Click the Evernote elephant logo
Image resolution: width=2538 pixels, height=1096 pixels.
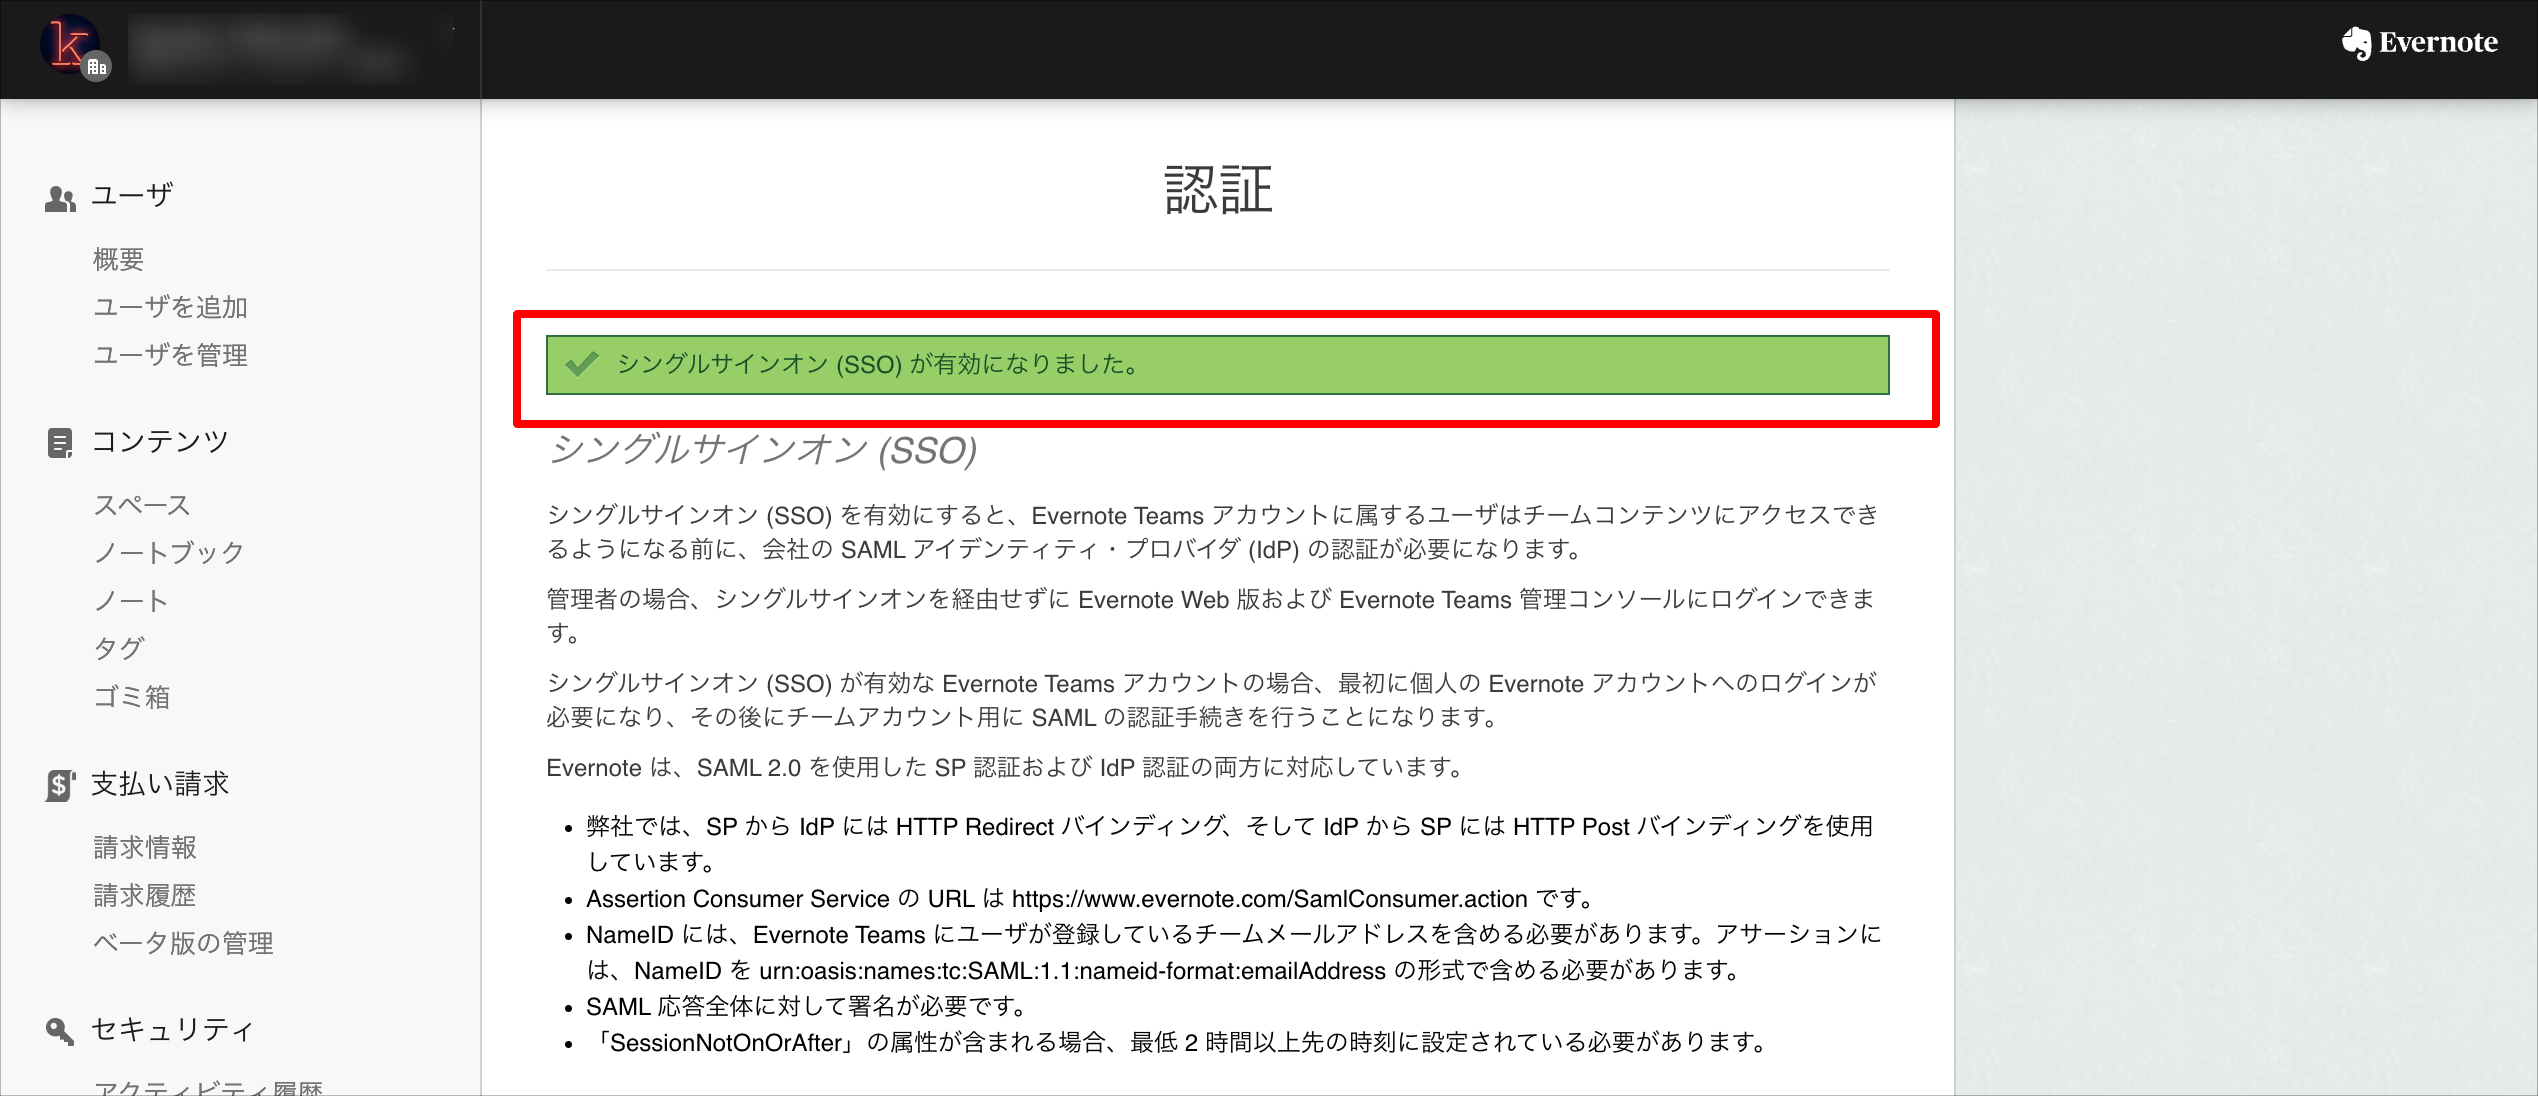point(2356,43)
